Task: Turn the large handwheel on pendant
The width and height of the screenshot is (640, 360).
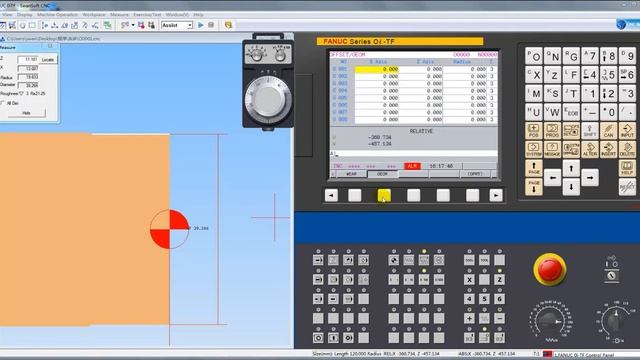Action: [268, 100]
